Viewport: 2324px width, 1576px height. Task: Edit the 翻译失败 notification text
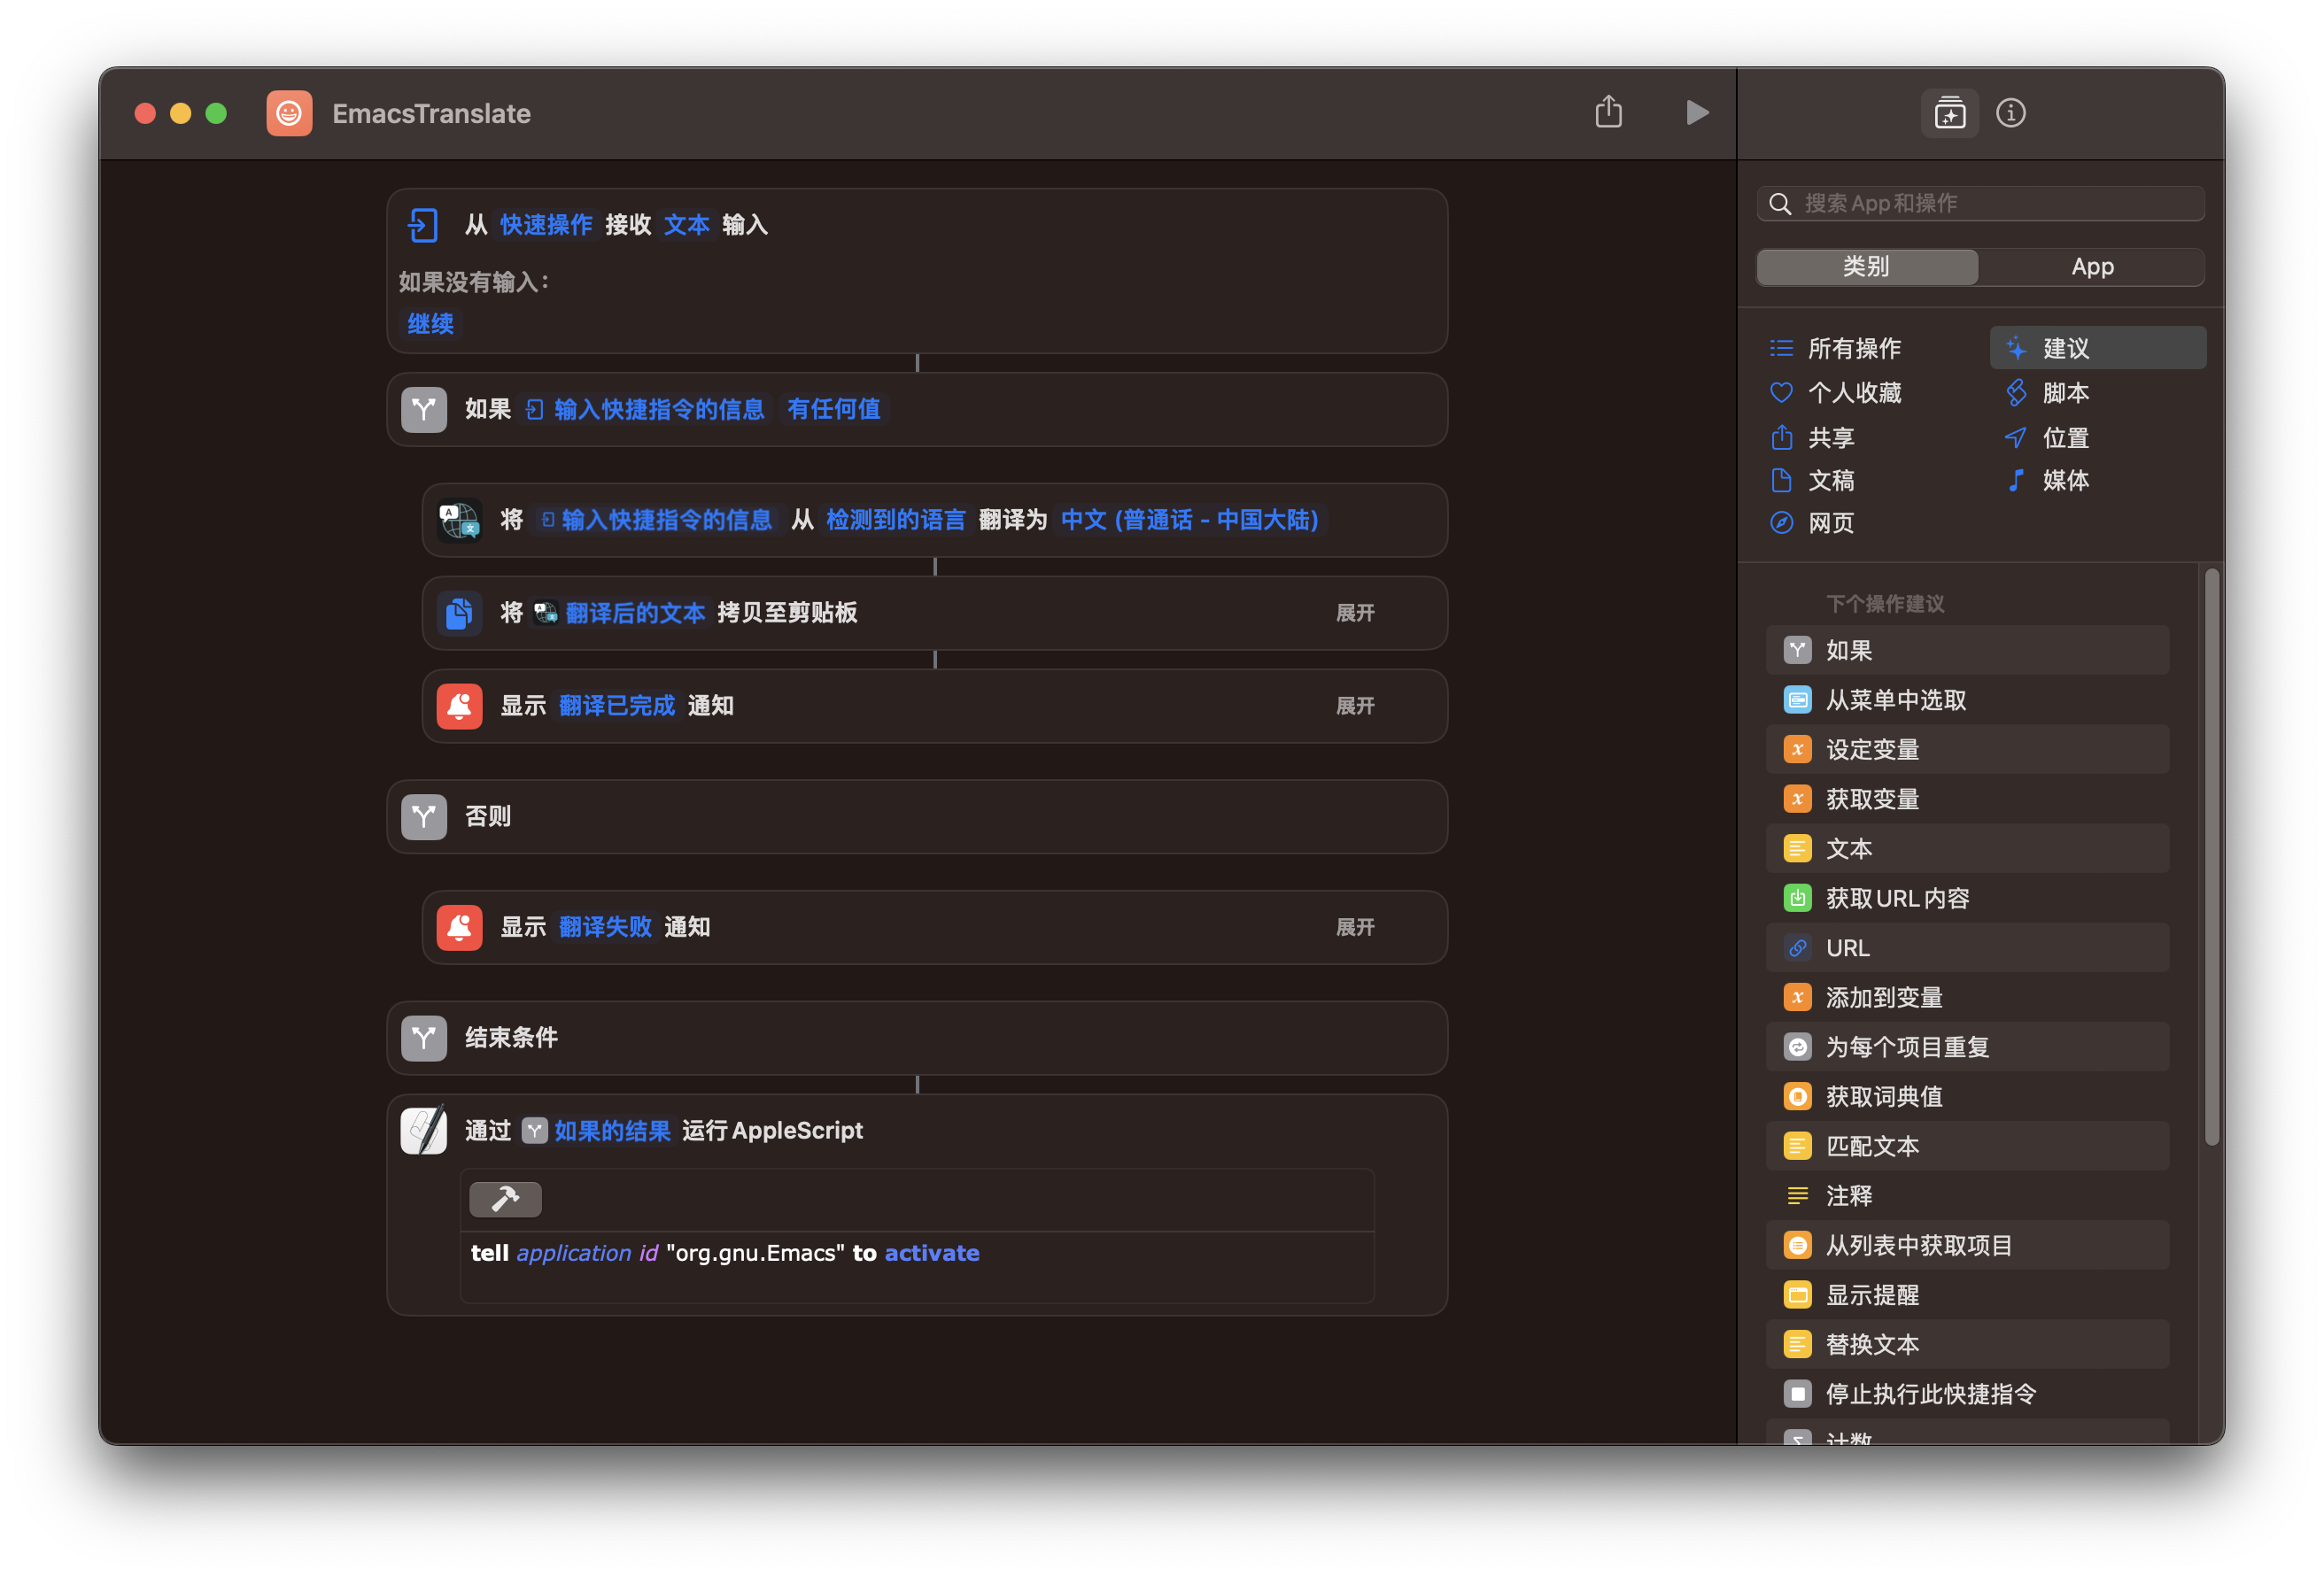click(x=605, y=927)
